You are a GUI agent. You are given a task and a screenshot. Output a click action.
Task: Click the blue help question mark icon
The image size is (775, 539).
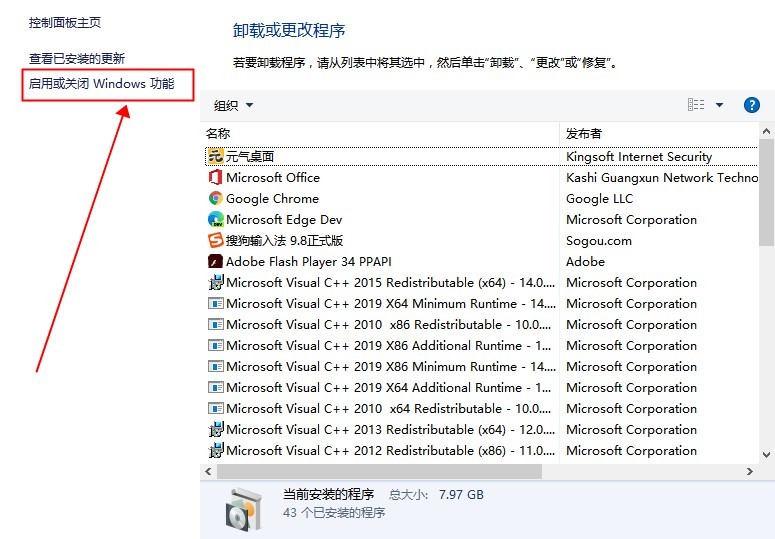(x=751, y=105)
